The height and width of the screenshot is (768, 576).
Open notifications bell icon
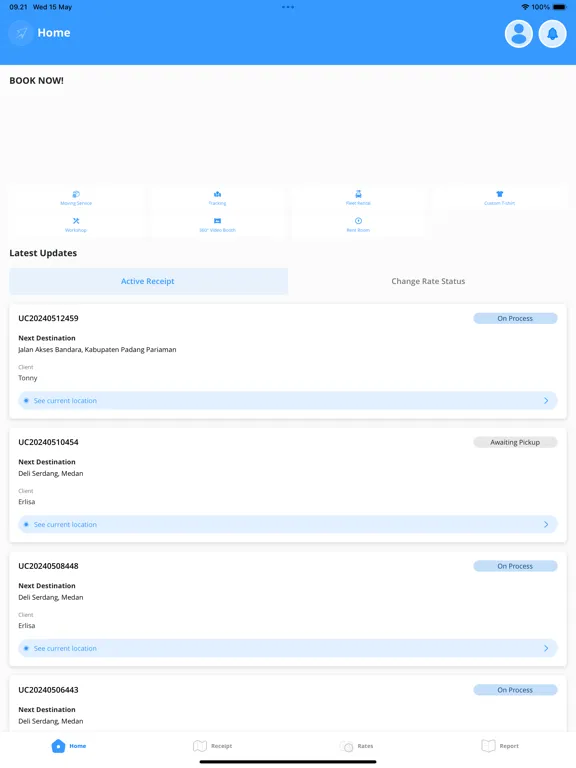tap(552, 34)
